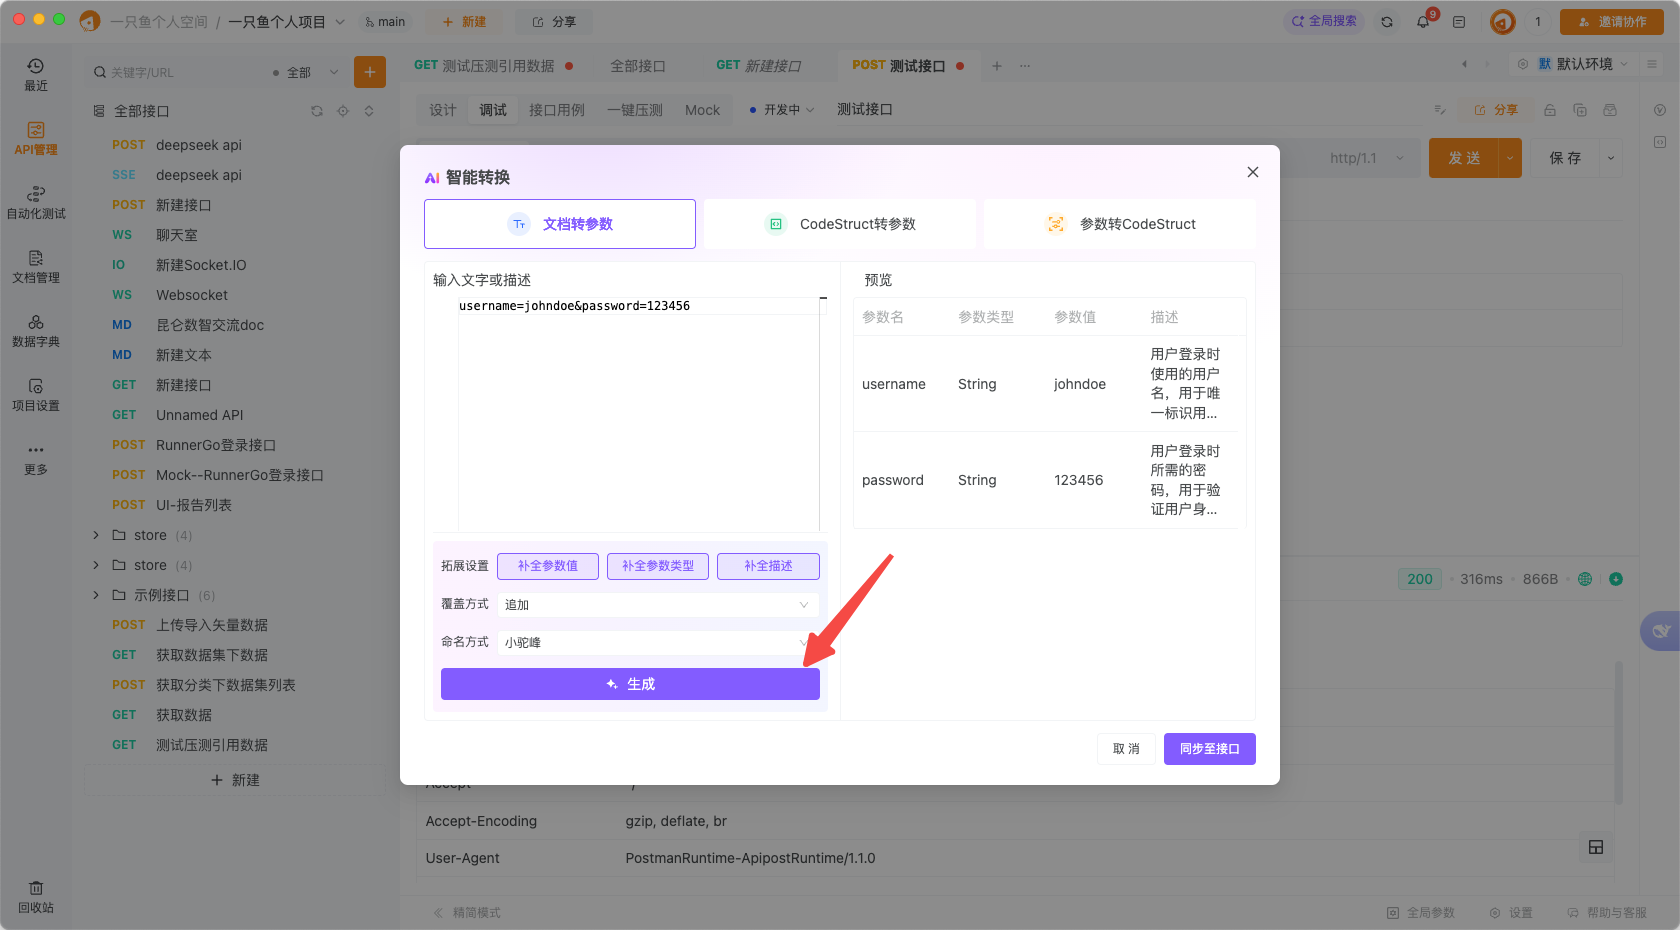This screenshot has height=930, width=1680.
Task: Enable the 补全参数值 option
Action: coord(547,565)
